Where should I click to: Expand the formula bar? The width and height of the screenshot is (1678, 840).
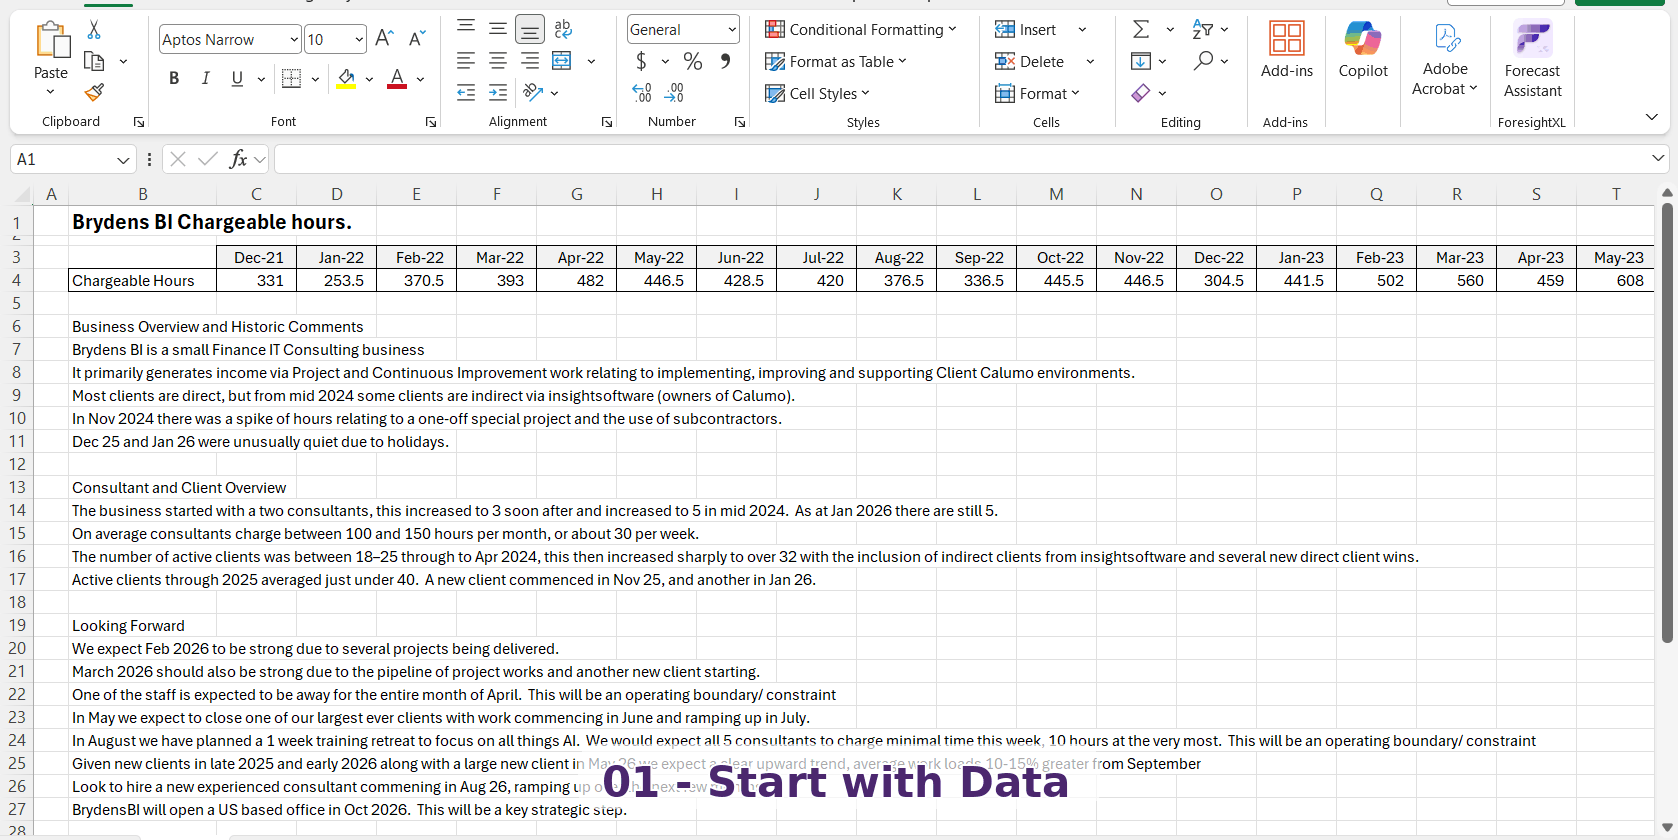[x=1658, y=158]
